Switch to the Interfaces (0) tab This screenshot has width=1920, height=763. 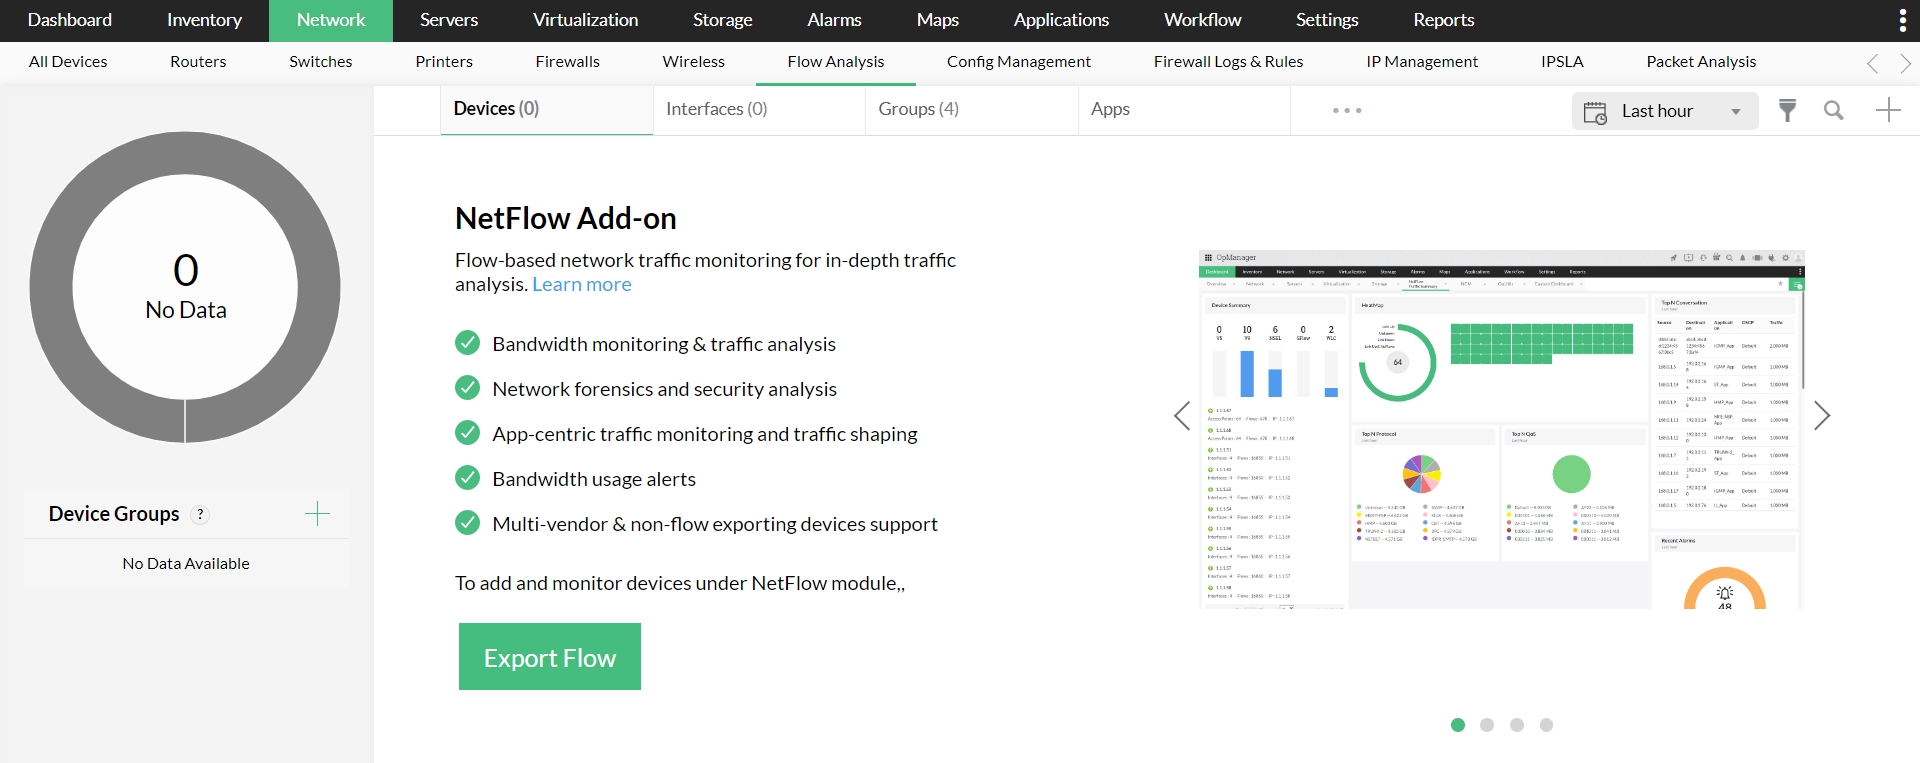click(759, 110)
